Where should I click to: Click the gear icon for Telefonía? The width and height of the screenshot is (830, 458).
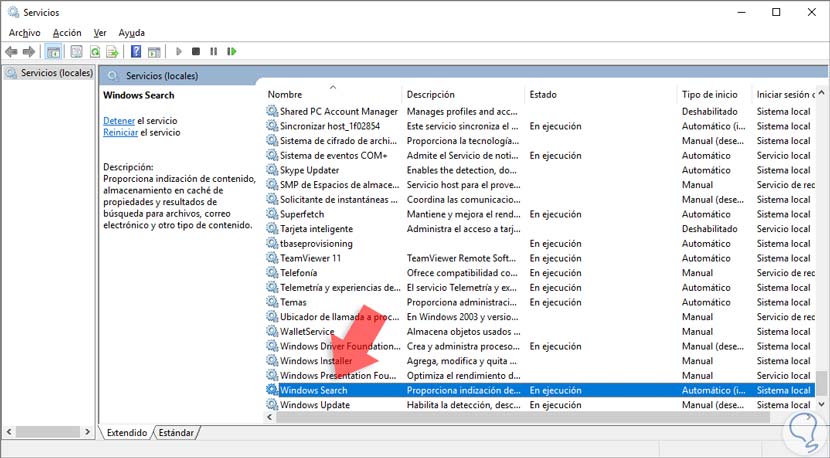[272, 273]
